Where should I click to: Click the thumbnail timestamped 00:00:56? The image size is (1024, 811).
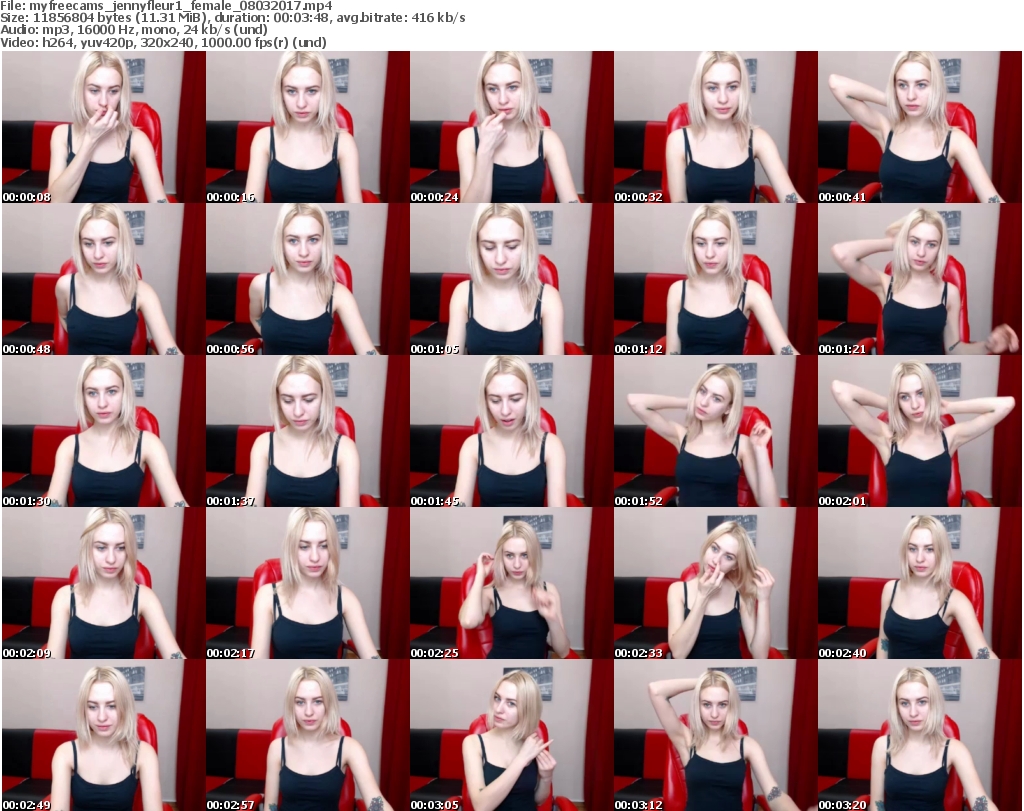[x=308, y=279]
